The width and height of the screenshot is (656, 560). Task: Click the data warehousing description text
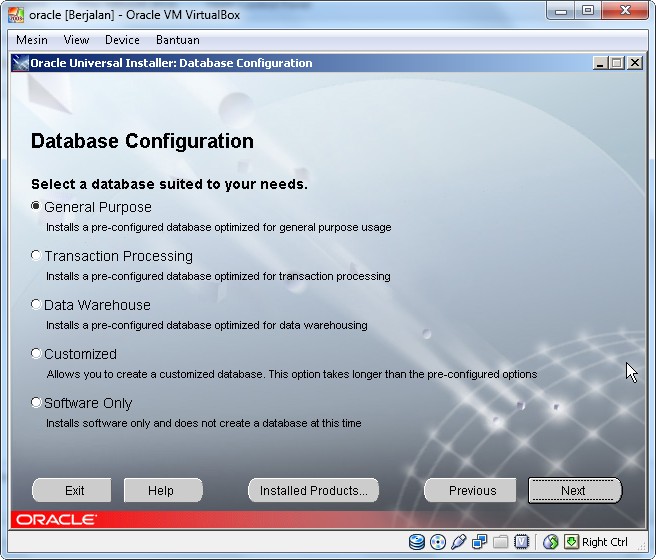coord(207,325)
